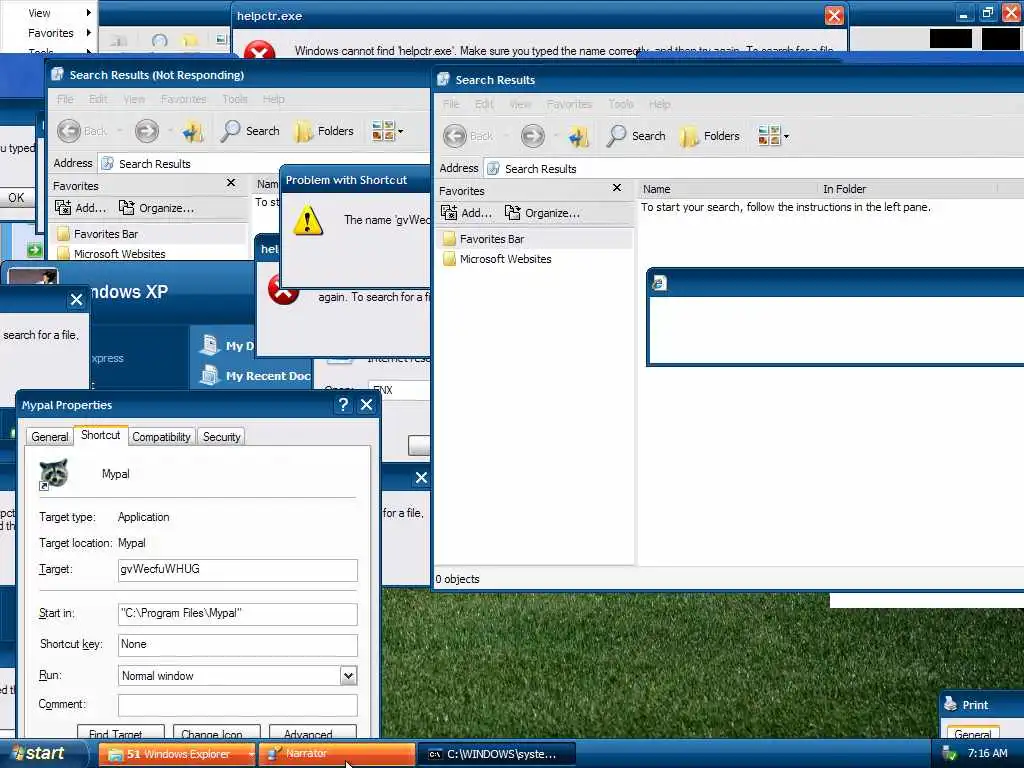Click Back arrow in Not Responding window
Image resolution: width=1024 pixels, height=768 pixels.
point(69,131)
